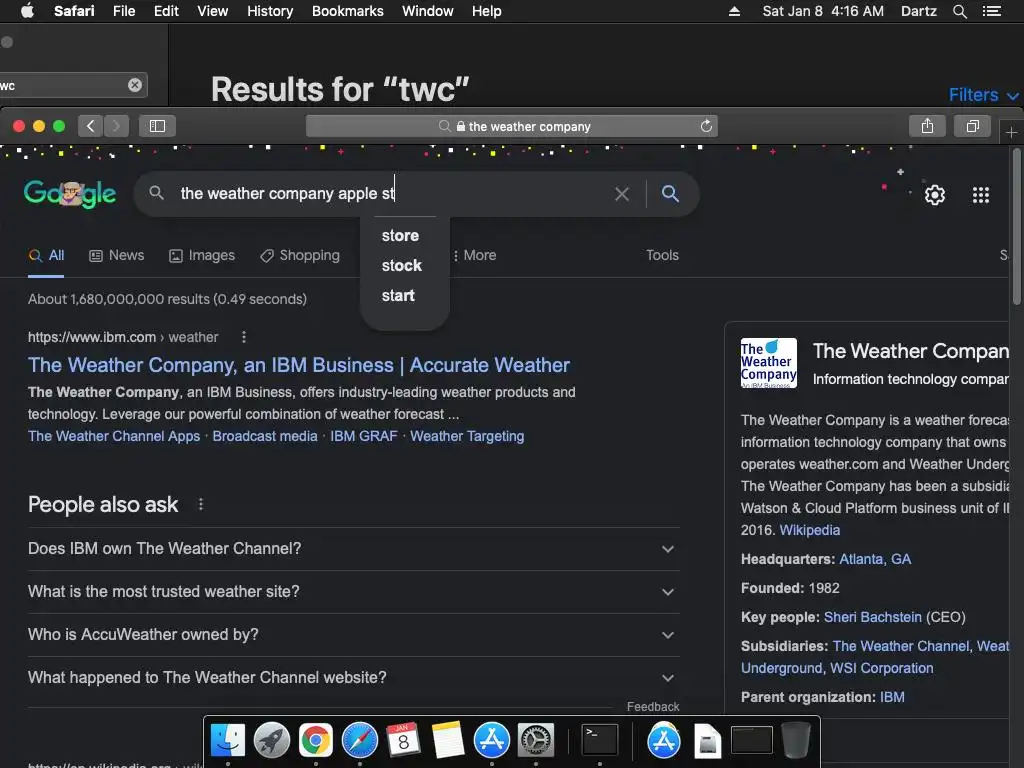Image resolution: width=1024 pixels, height=768 pixels.
Task: Open the Sheri Bachstein link
Action: click(872, 618)
